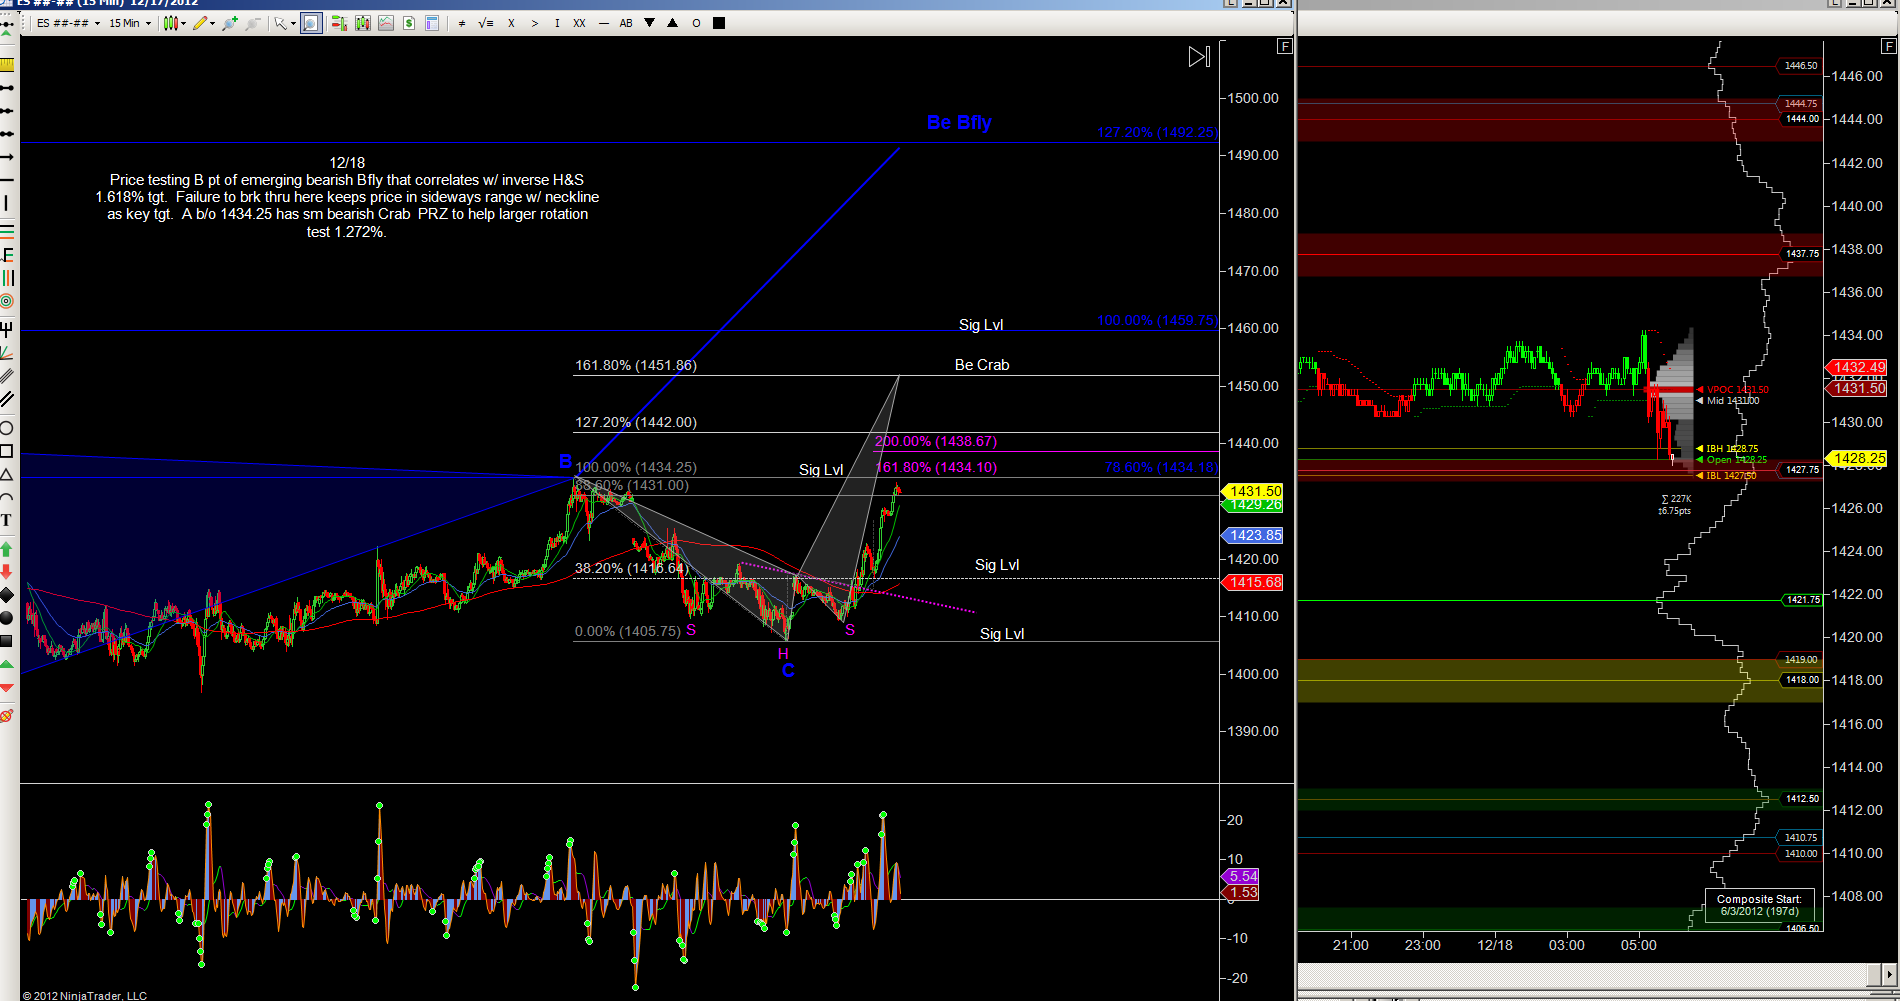Viewport: 1900px width, 1001px height.
Task: Open the ES ##-## instrument selector
Action: [68, 23]
